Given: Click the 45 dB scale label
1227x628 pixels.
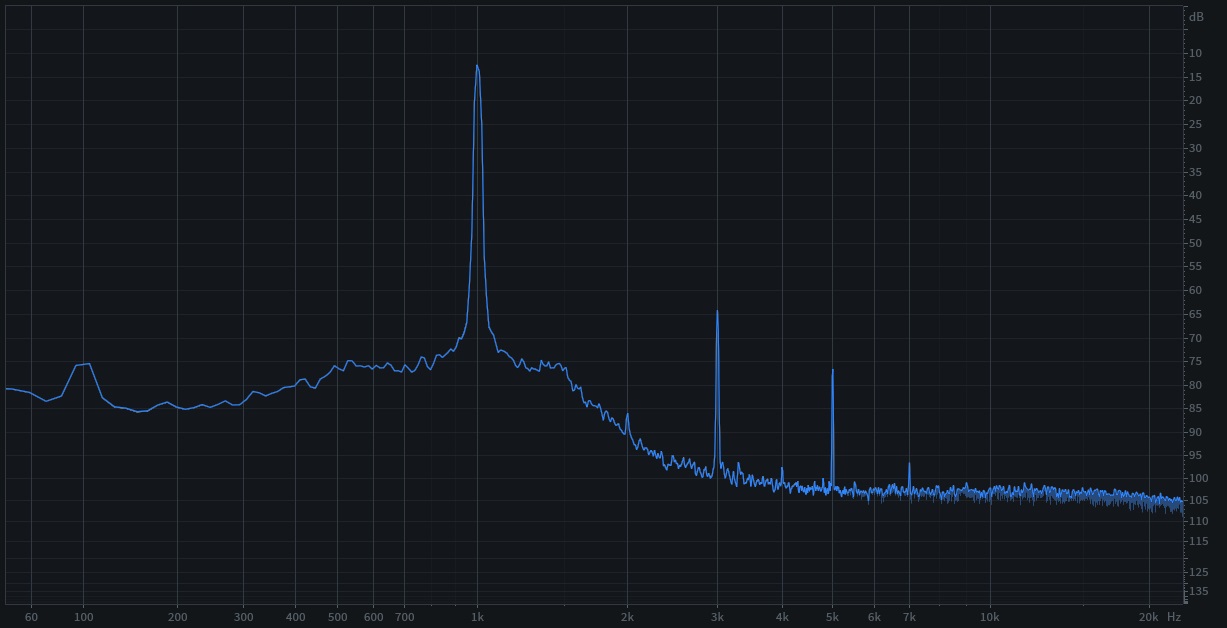Looking at the screenshot, I should [1195, 220].
